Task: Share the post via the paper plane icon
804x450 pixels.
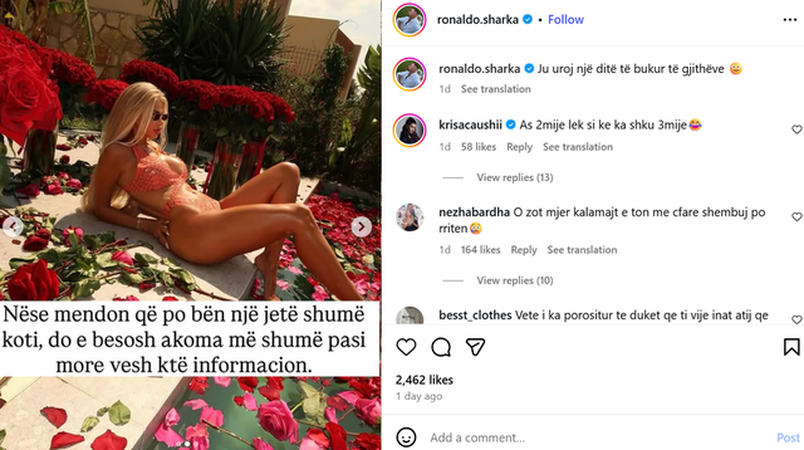Action: pos(475,347)
